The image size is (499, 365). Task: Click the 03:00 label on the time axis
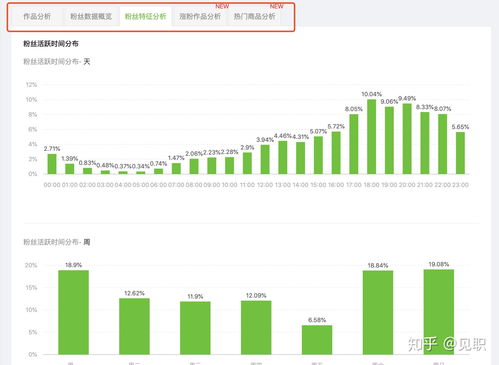coord(105,185)
